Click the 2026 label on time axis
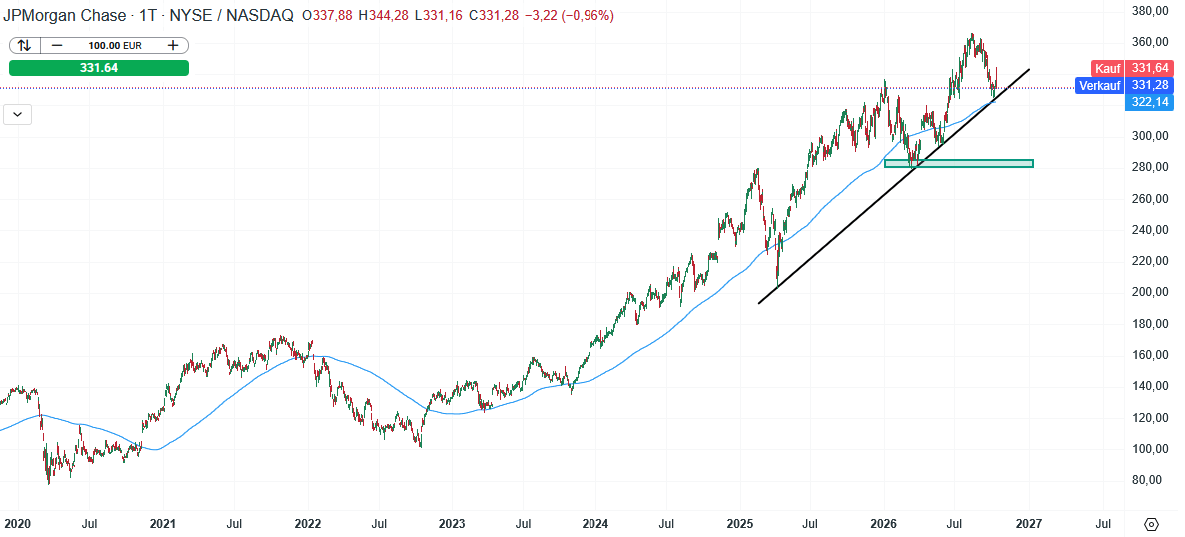 click(x=884, y=523)
